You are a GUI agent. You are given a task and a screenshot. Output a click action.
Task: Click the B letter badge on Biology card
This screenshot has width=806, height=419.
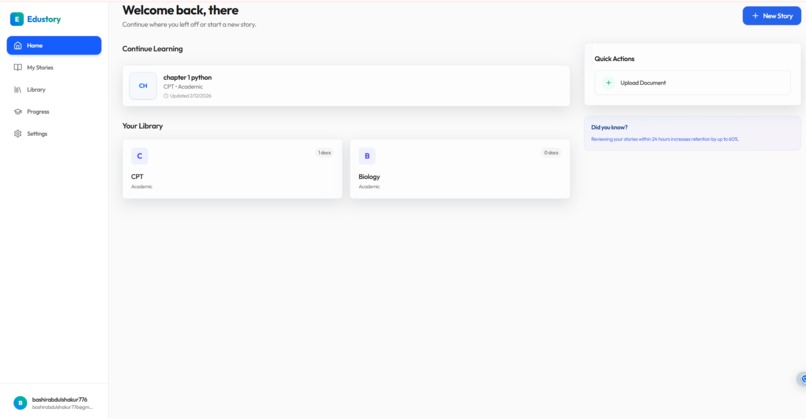367,156
